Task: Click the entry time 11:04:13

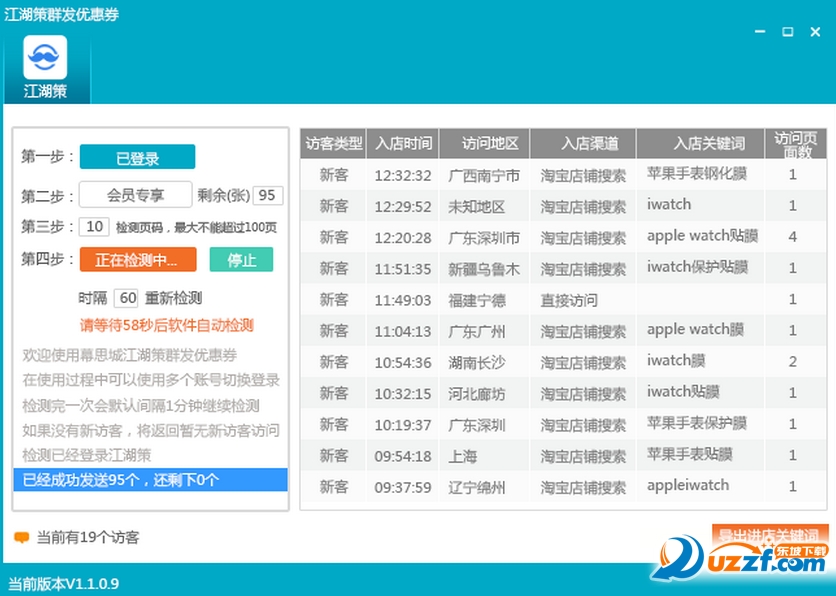Action: click(403, 331)
